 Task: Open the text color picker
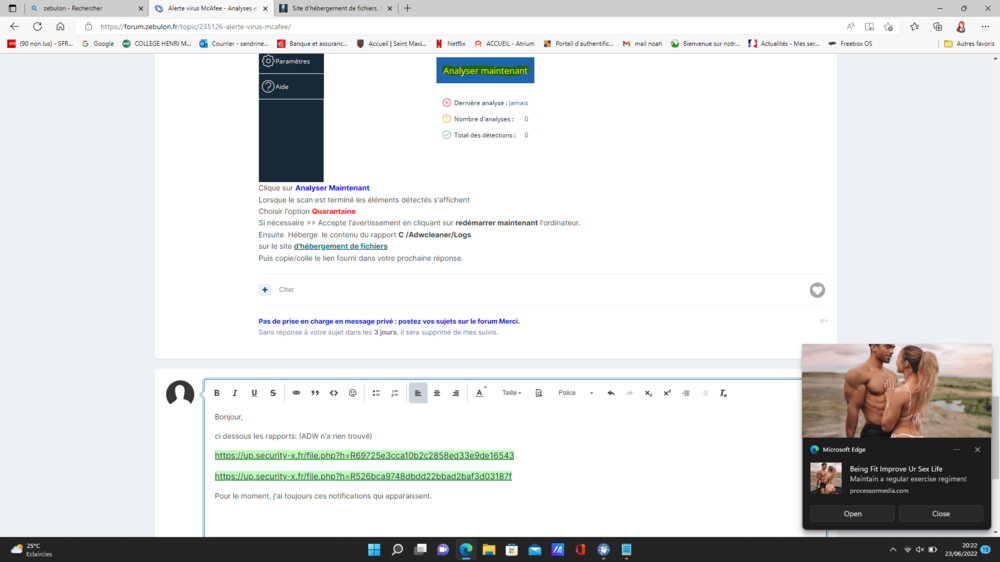click(480, 393)
